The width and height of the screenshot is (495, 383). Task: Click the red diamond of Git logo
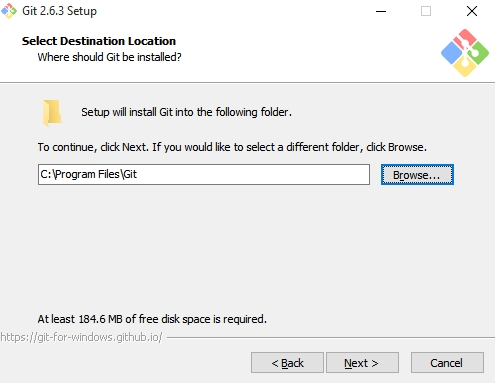point(465,38)
